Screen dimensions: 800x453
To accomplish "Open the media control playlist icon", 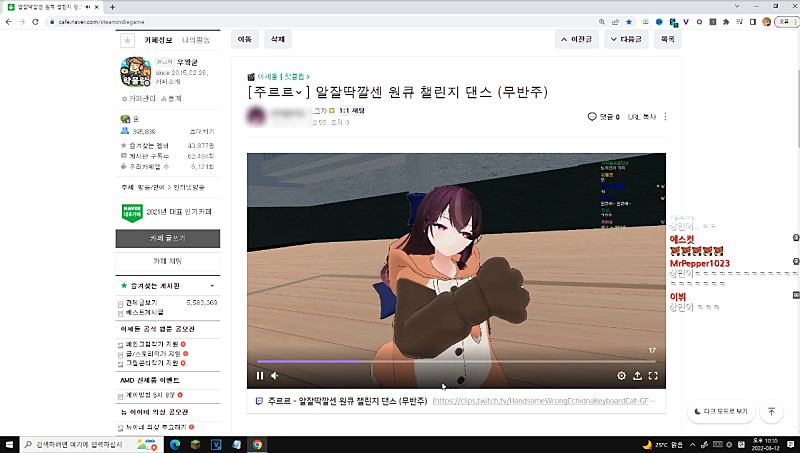I will coord(739,22).
